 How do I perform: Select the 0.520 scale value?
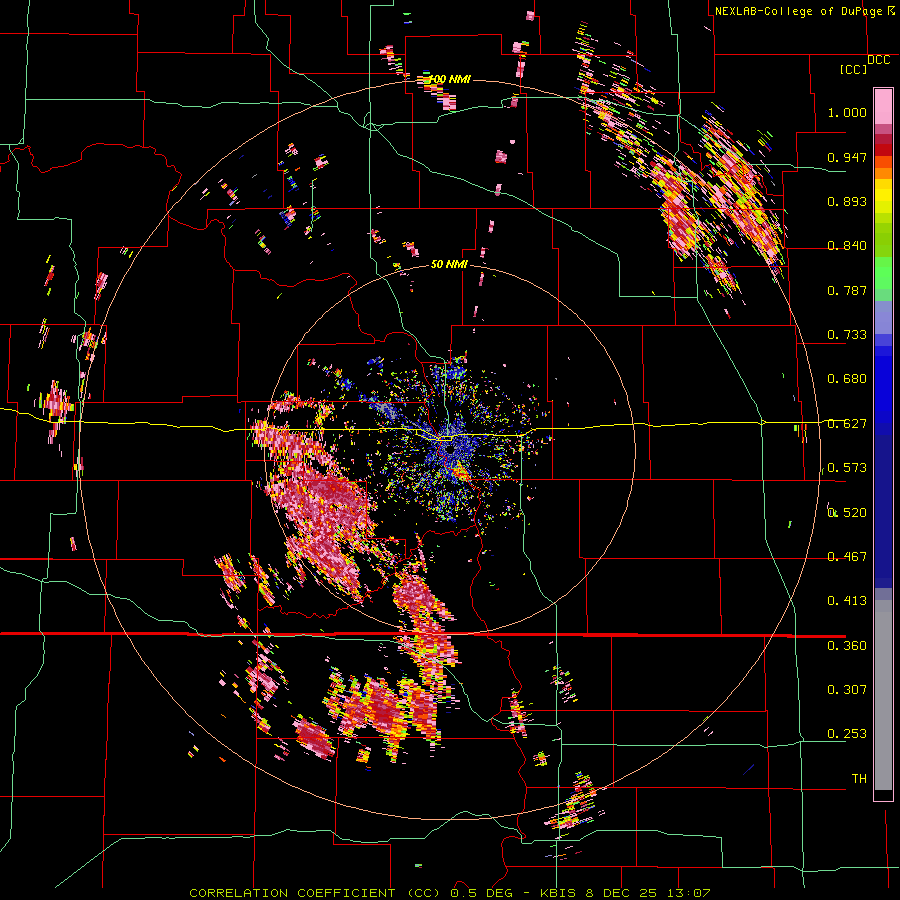[x=847, y=513]
